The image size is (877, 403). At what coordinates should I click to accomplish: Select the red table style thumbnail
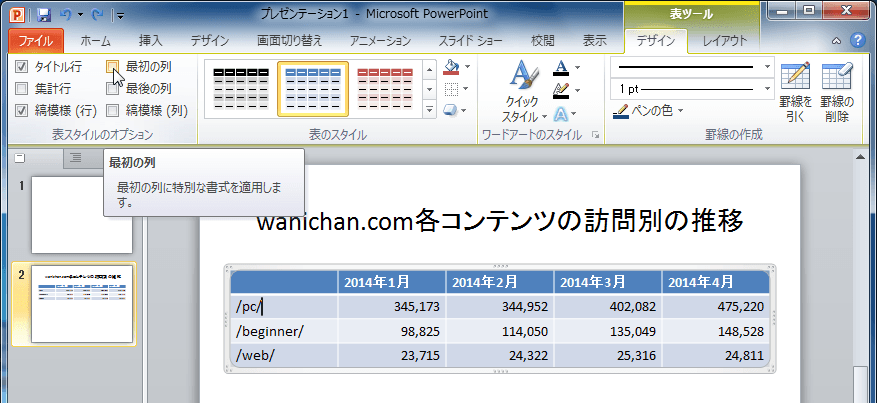385,89
